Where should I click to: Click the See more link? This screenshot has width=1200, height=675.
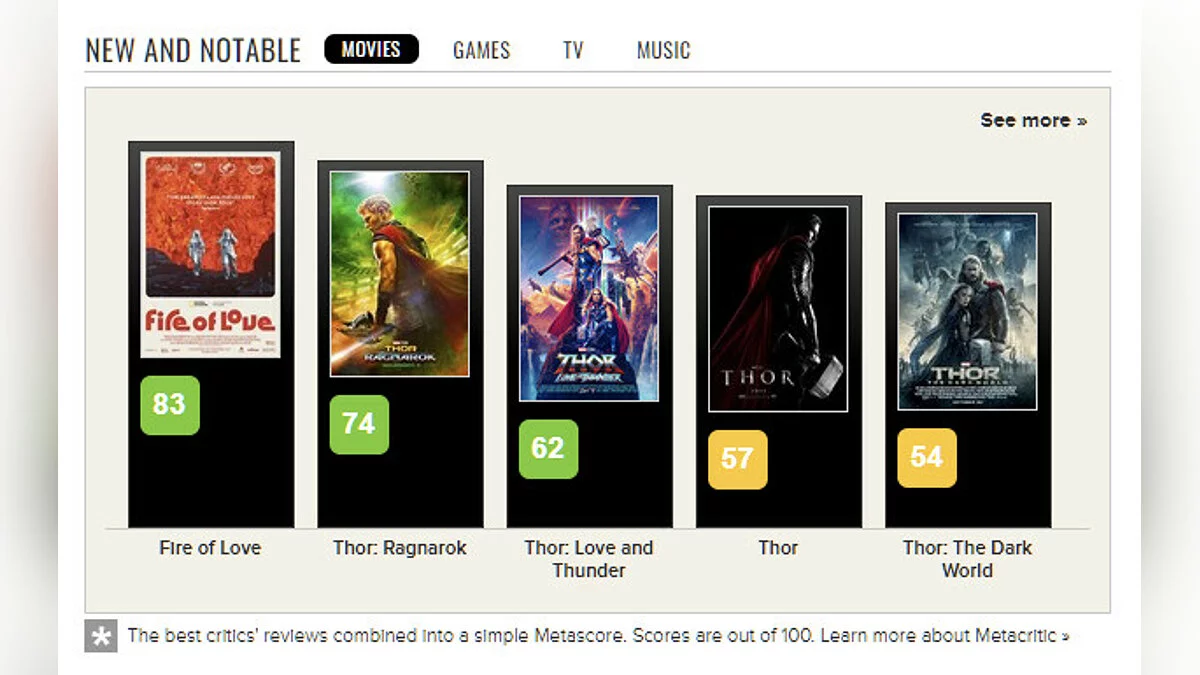pos(1033,120)
